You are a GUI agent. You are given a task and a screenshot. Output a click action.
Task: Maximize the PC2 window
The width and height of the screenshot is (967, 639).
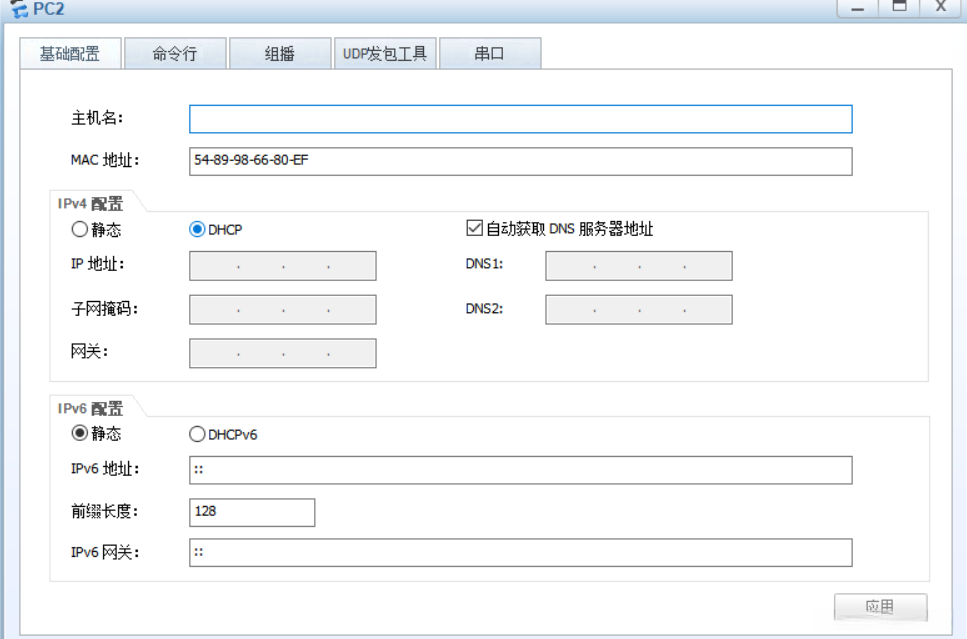pos(900,7)
